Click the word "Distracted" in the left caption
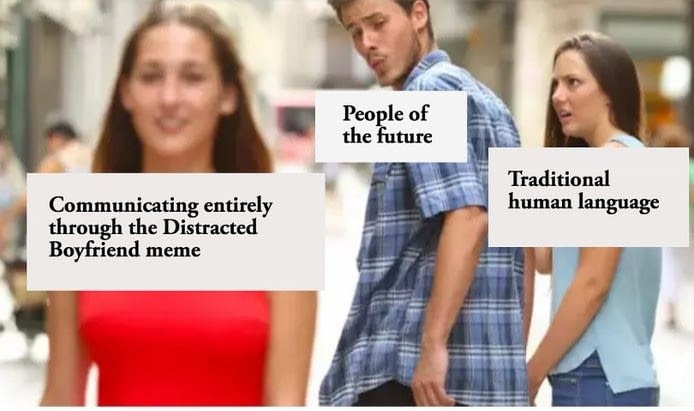 point(210,227)
